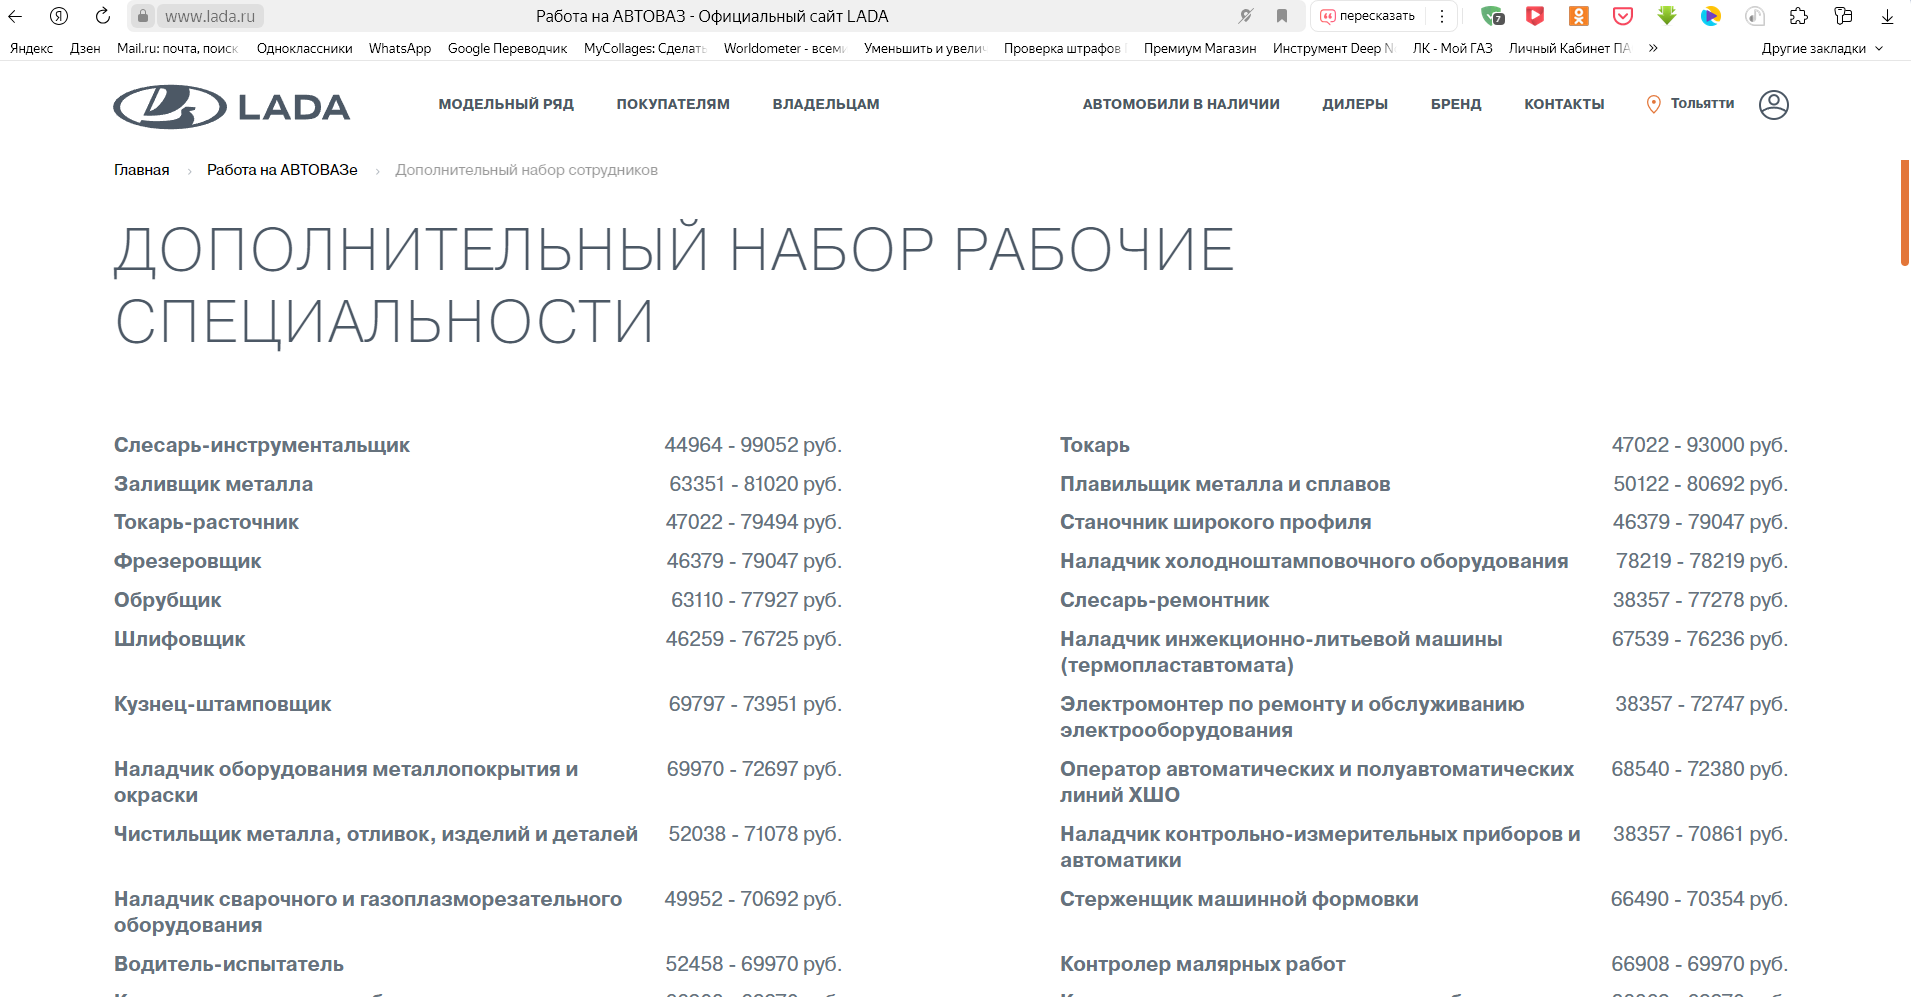Click the padlock site security icon
This screenshot has height=997, width=1911.
[143, 16]
